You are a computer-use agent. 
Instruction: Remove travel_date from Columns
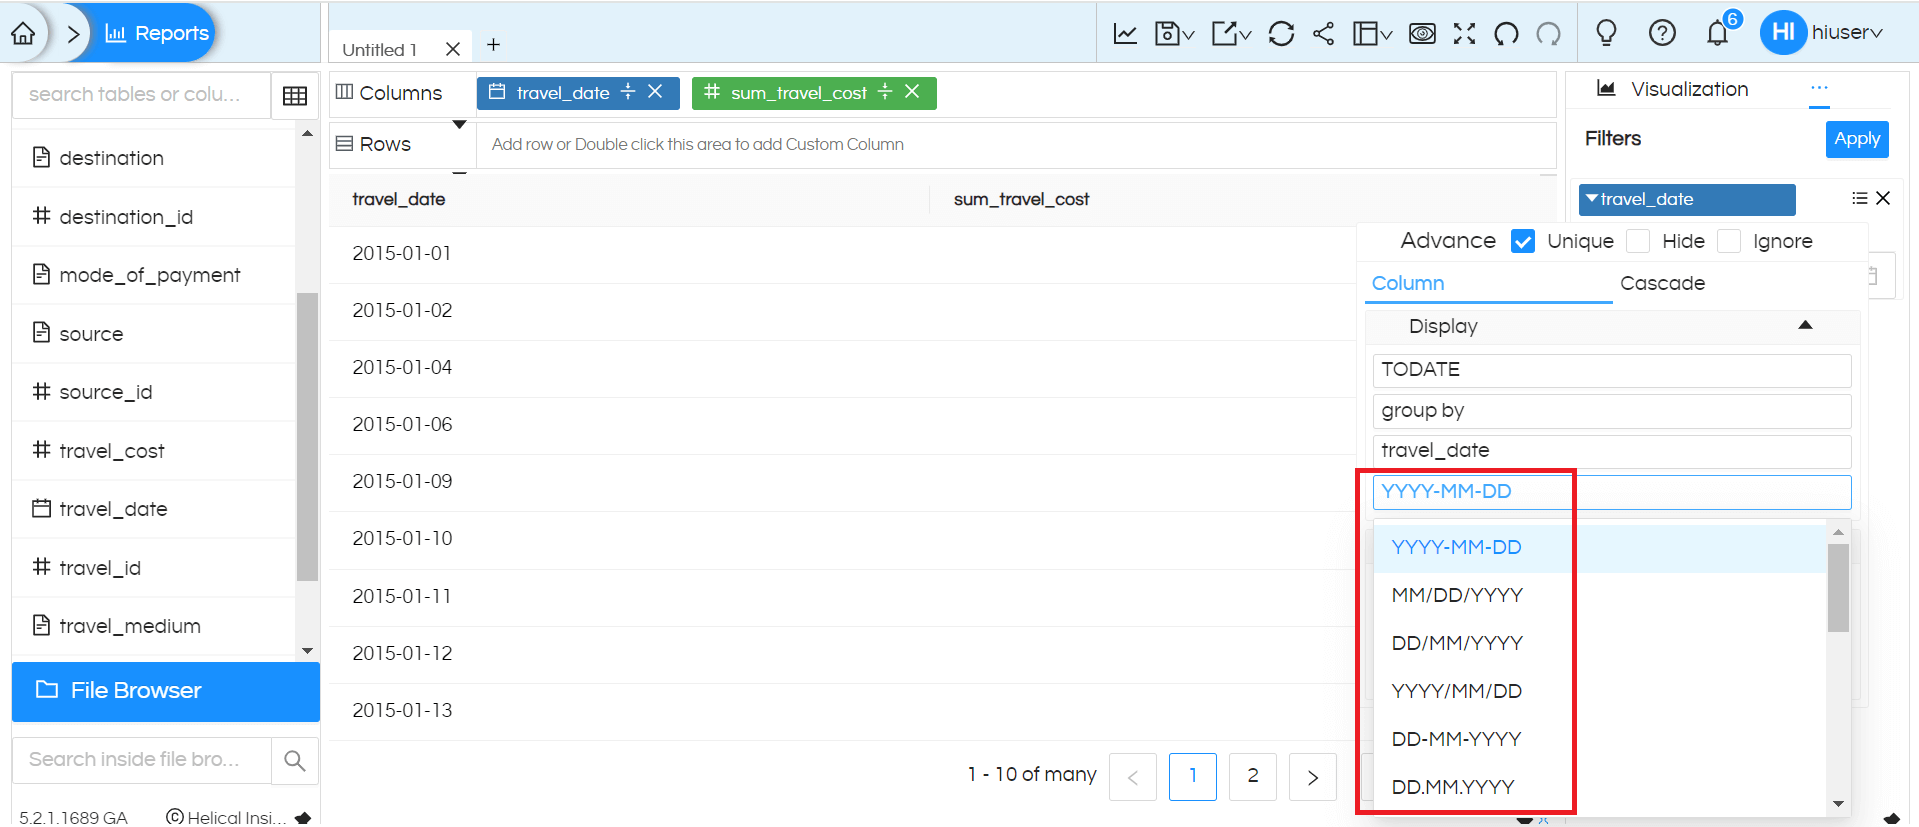pos(655,92)
